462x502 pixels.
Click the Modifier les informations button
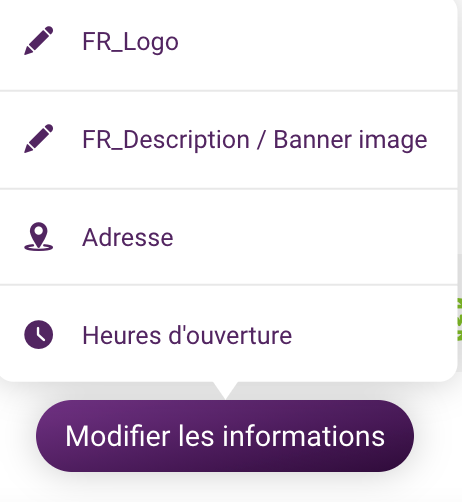[225, 436]
